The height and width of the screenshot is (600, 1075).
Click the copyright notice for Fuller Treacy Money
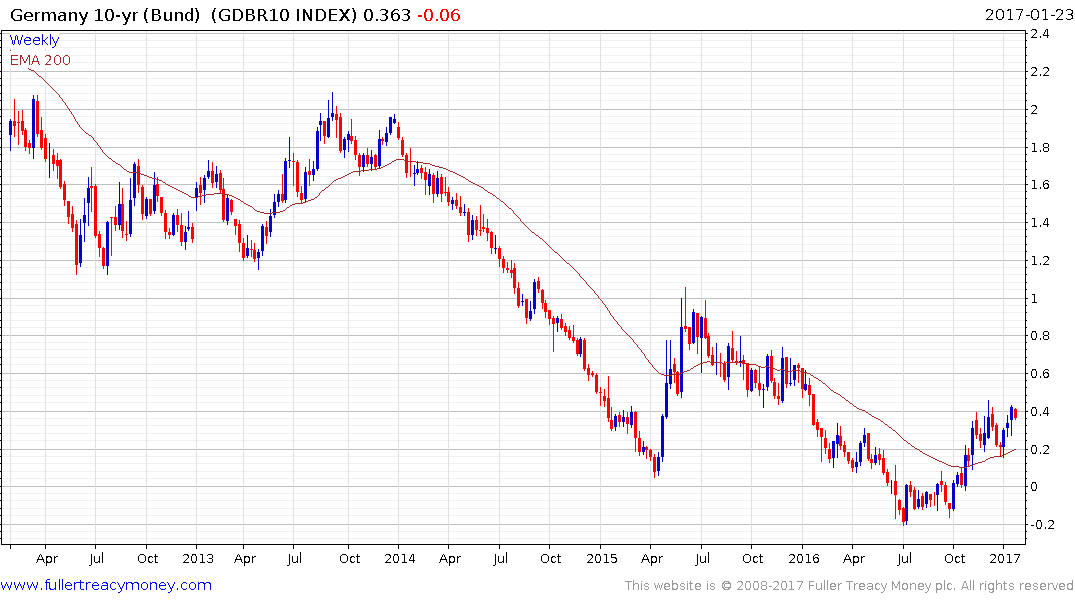click(849, 586)
